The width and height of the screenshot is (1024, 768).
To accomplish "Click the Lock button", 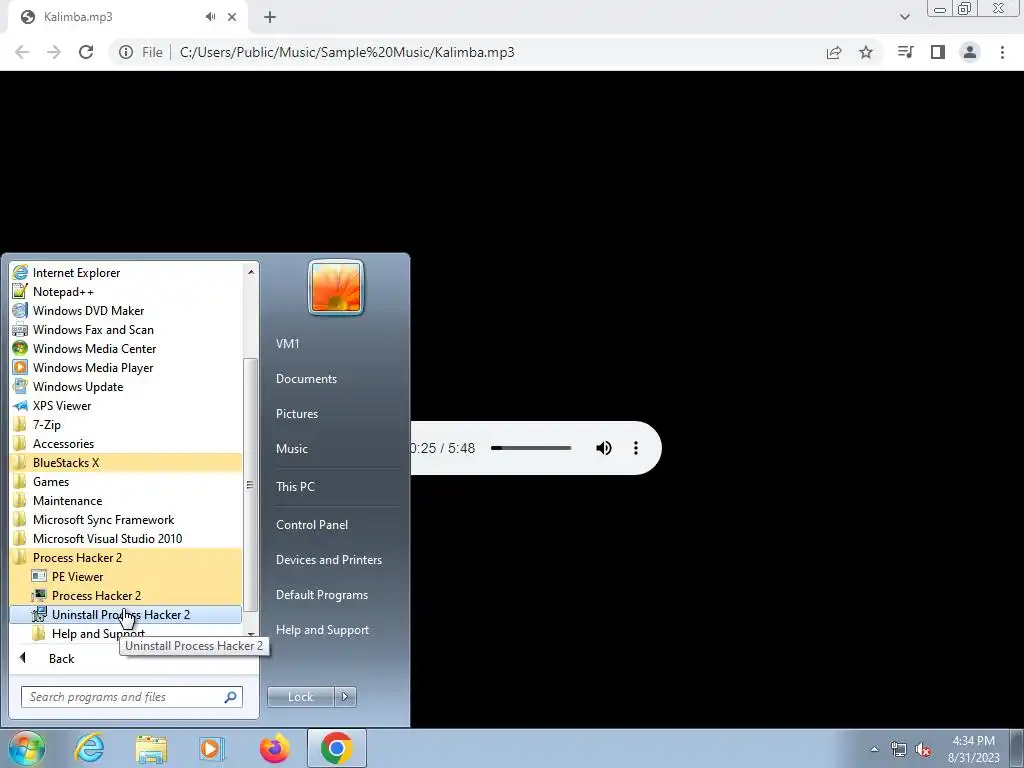I will tap(301, 697).
